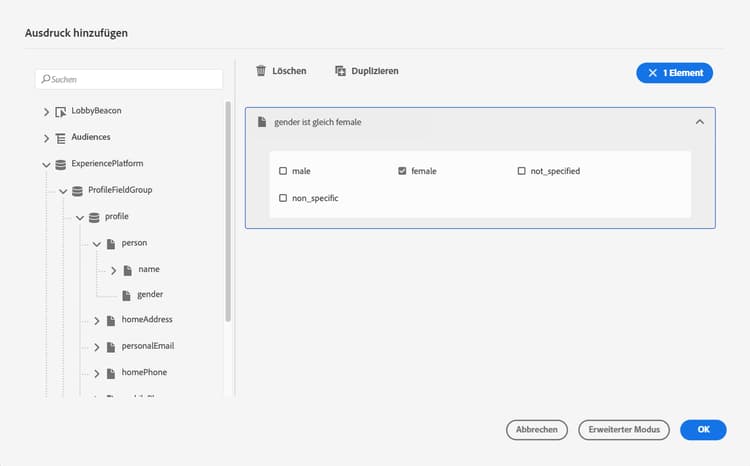Confirm with the OK button

703,430
